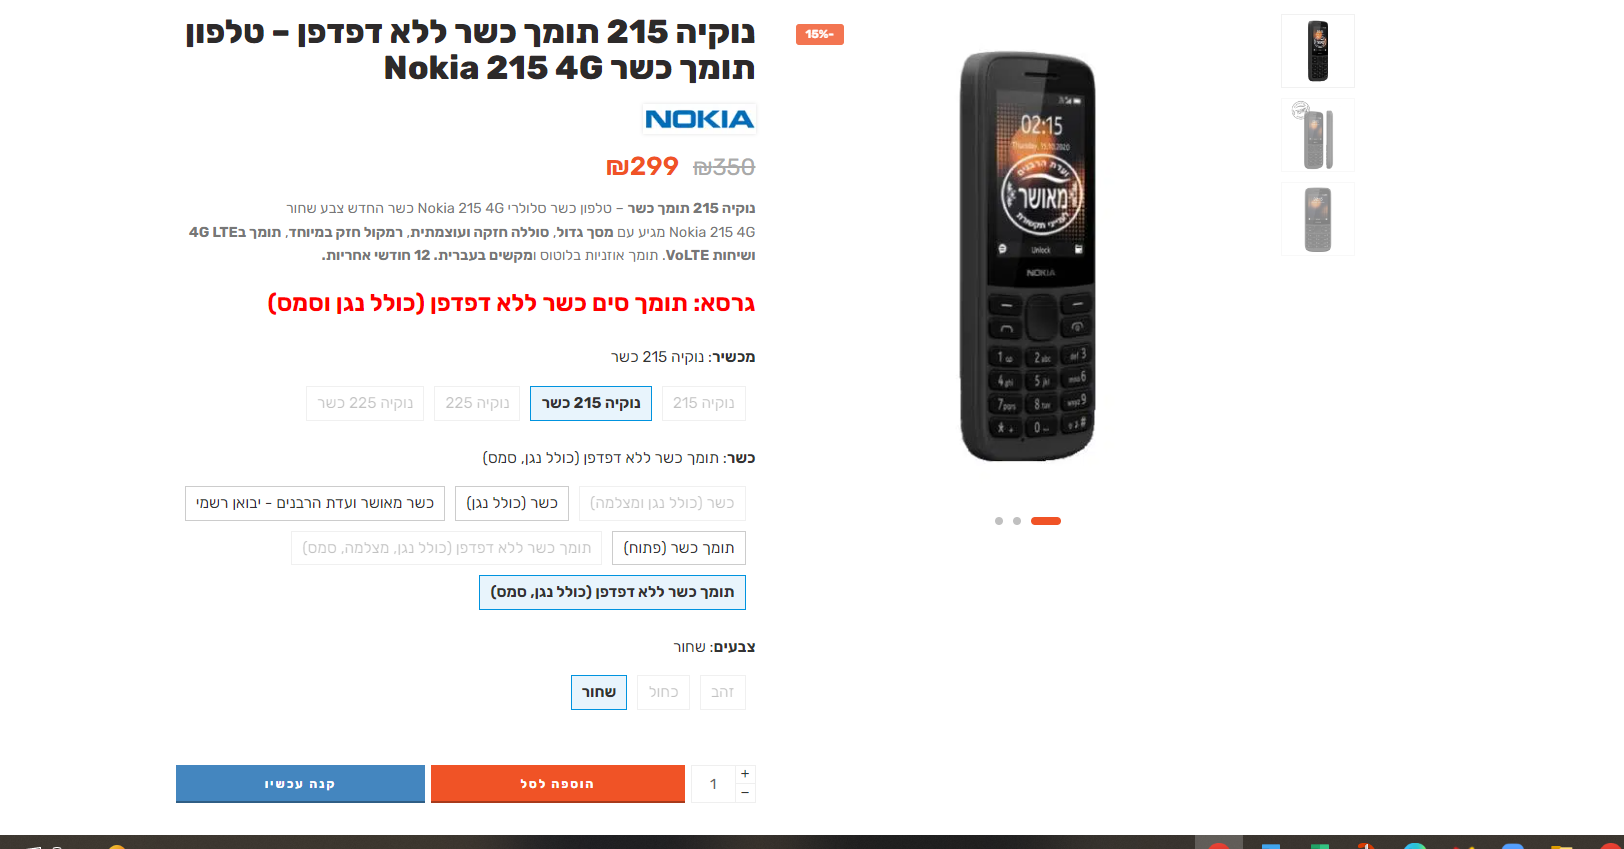Pick the black color שחור swatch
This screenshot has width=1624, height=849.
coord(599,692)
